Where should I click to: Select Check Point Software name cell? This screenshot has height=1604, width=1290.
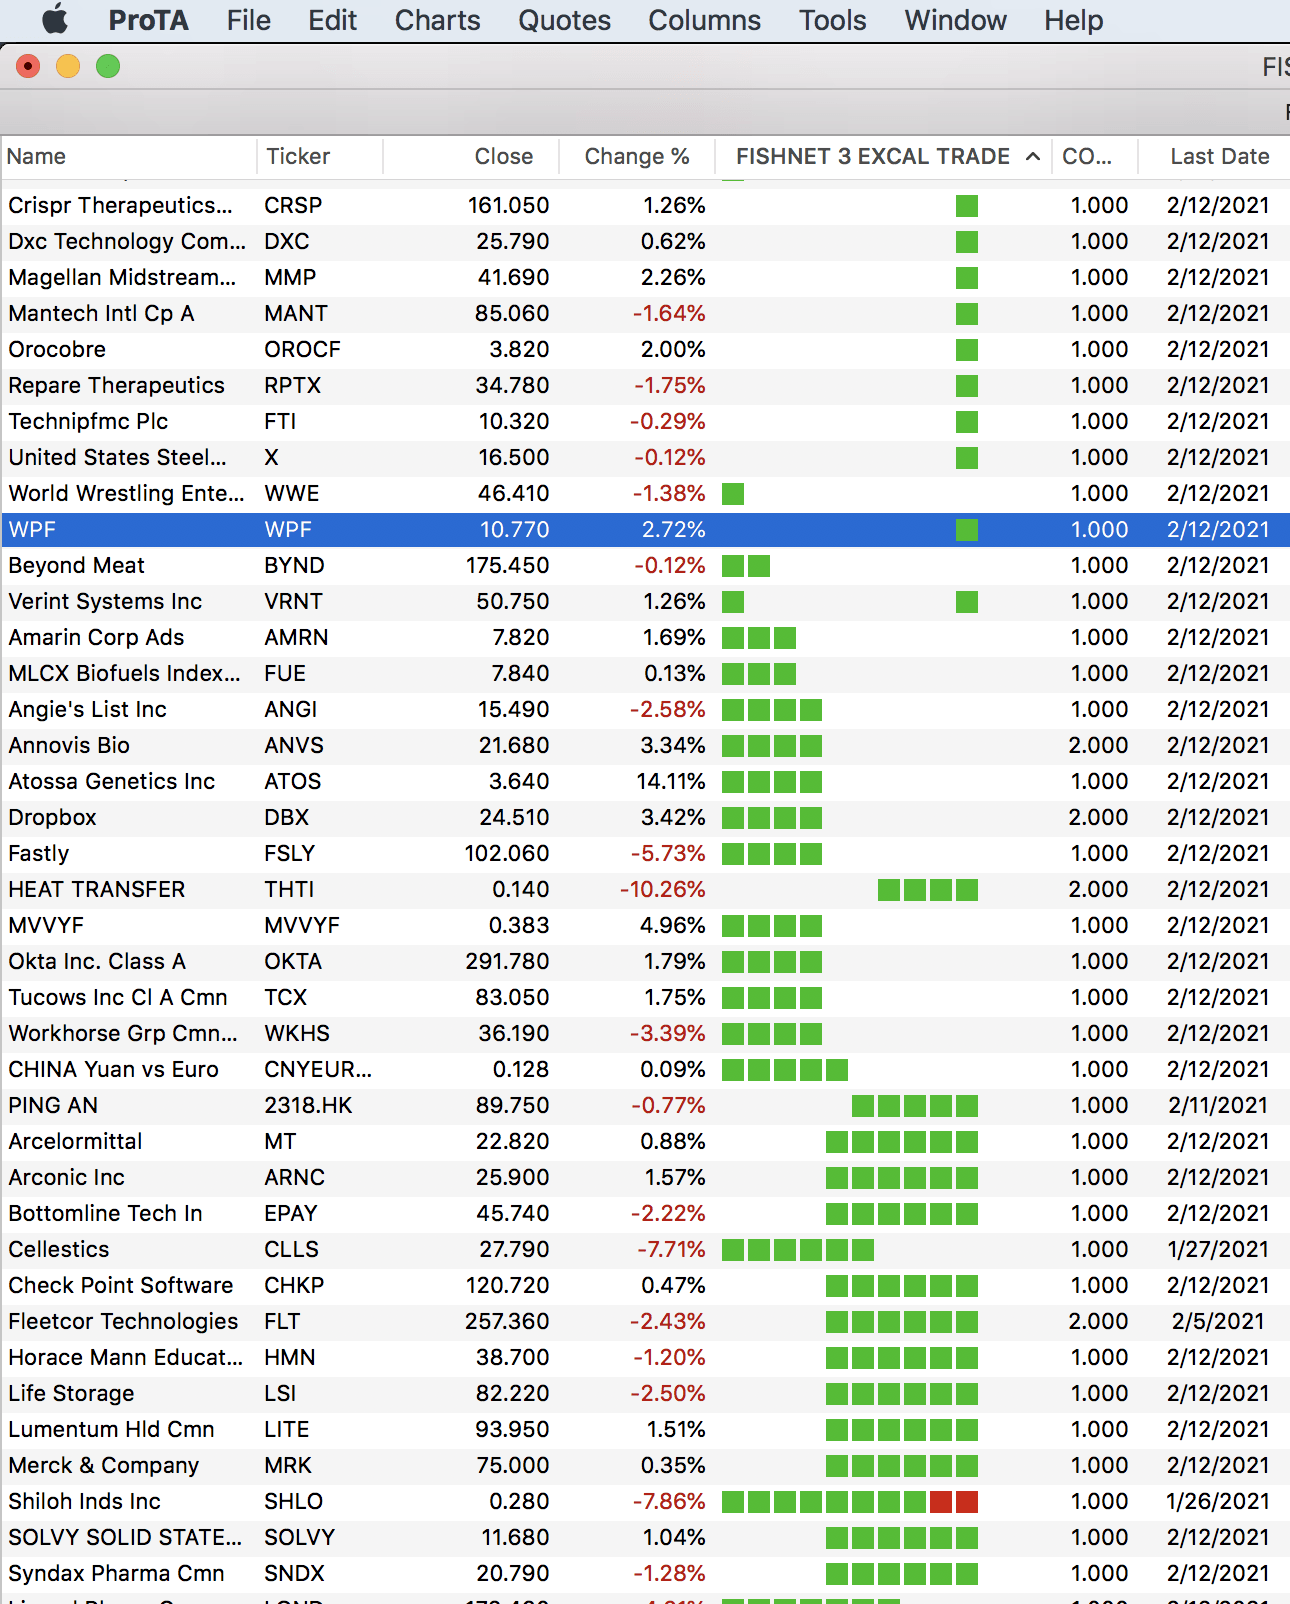coord(121,1285)
